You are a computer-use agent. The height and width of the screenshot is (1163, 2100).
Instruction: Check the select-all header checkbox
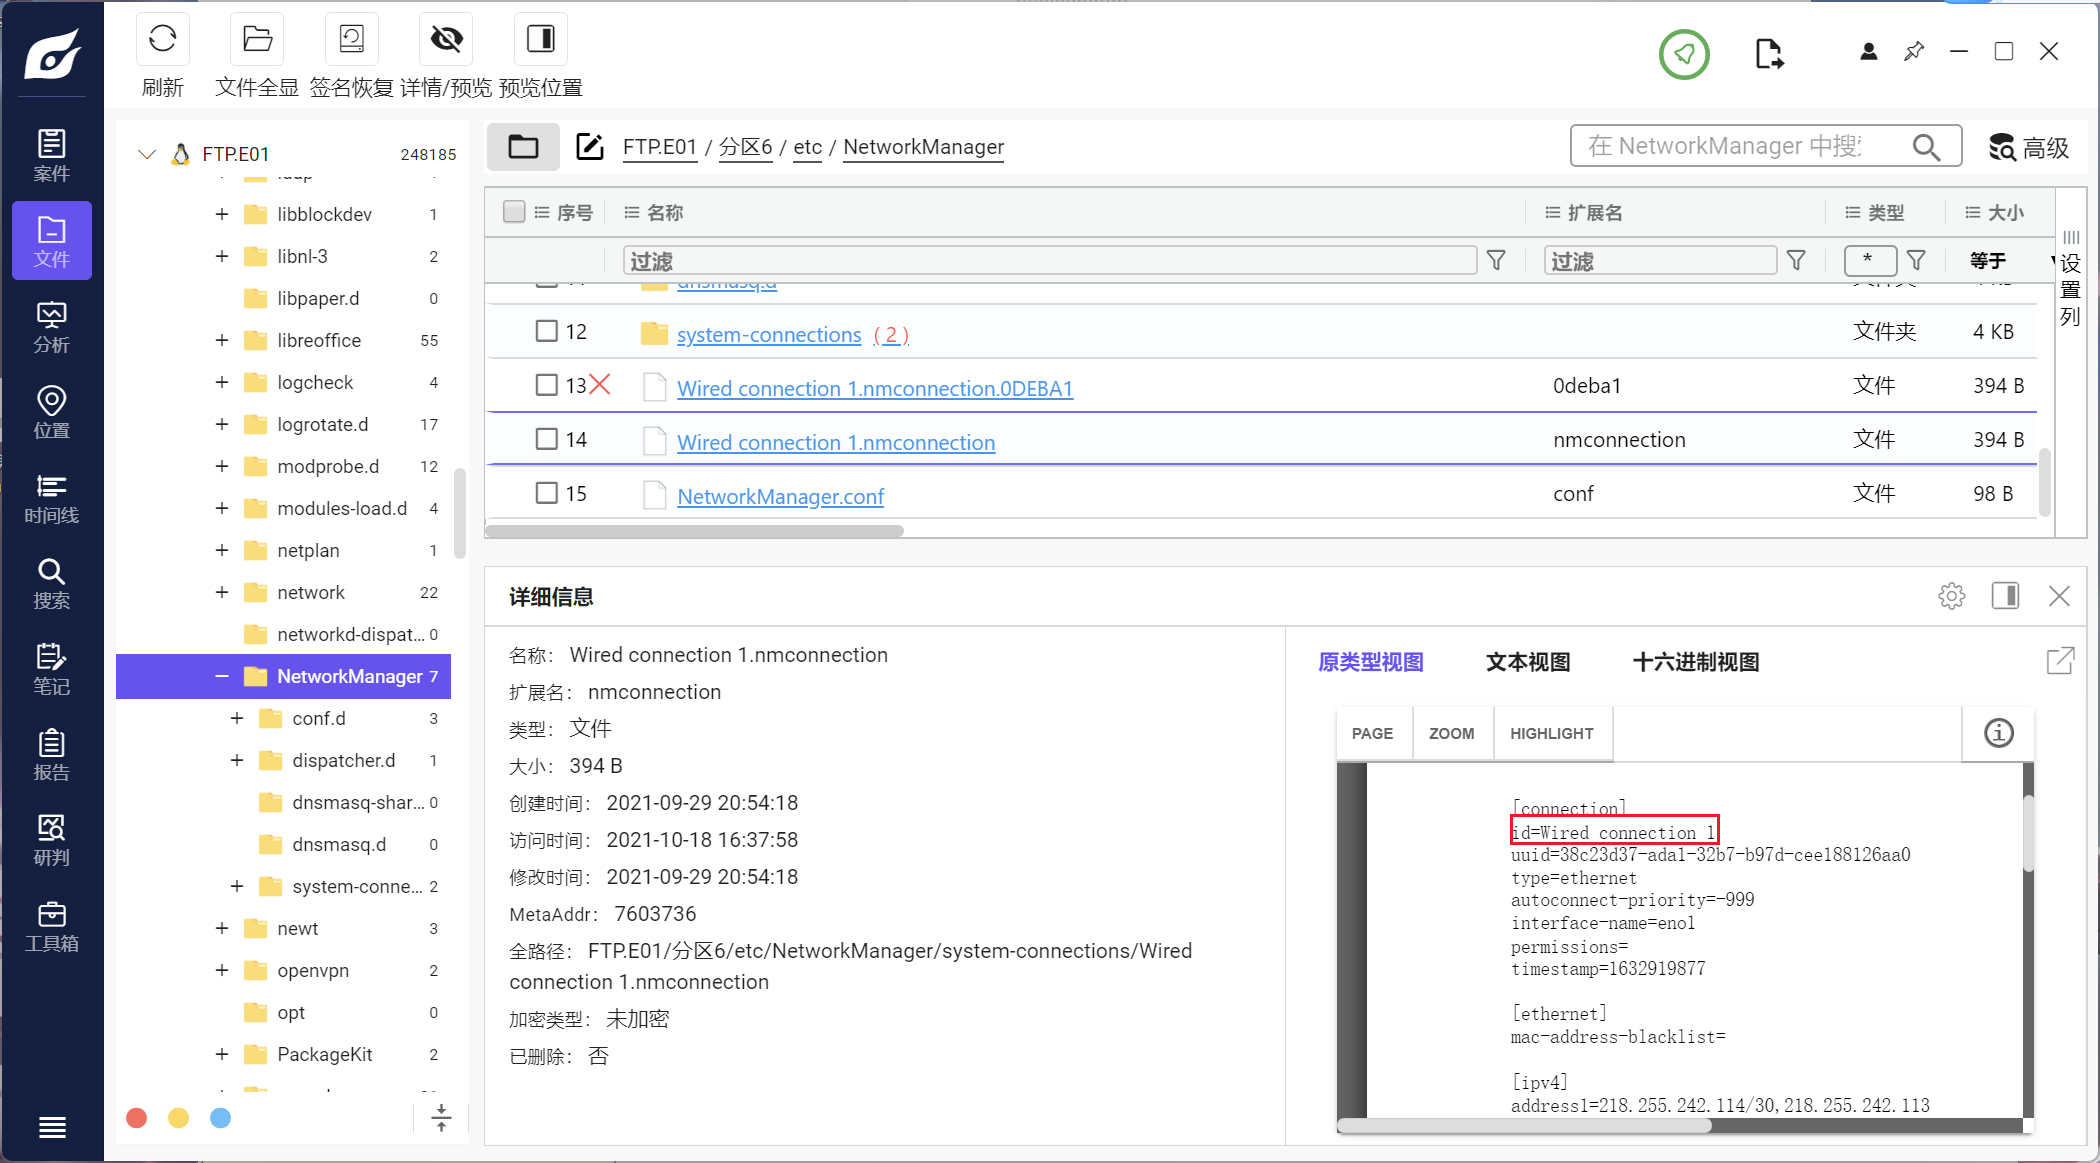coord(514,211)
